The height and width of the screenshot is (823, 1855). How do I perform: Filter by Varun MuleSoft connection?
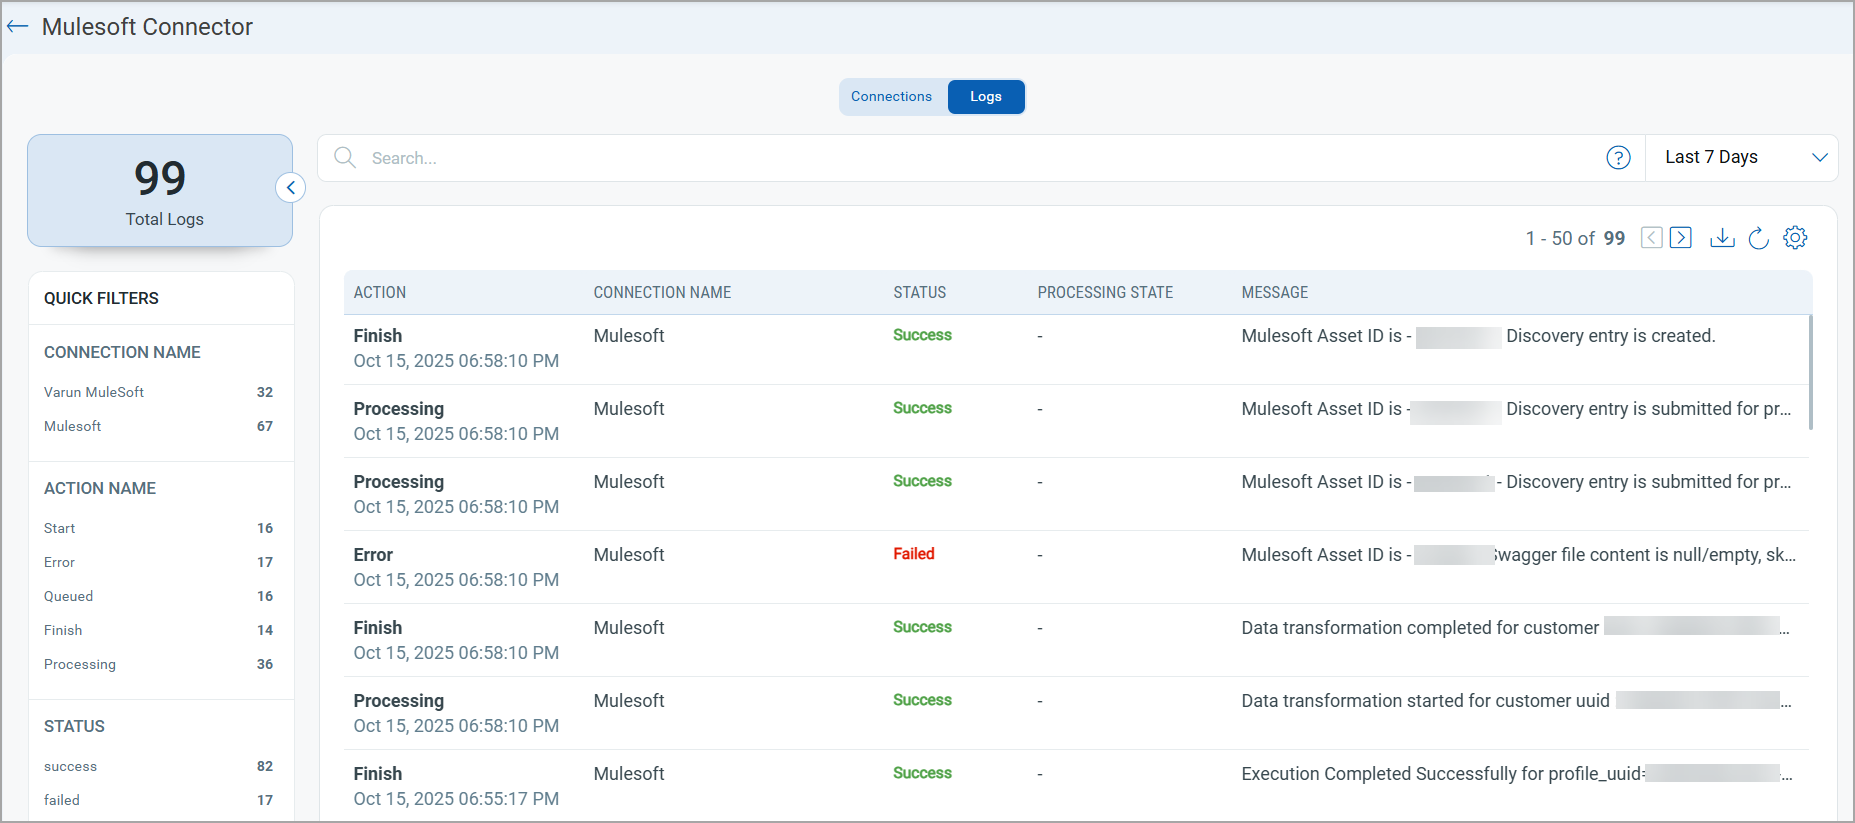(x=158, y=392)
